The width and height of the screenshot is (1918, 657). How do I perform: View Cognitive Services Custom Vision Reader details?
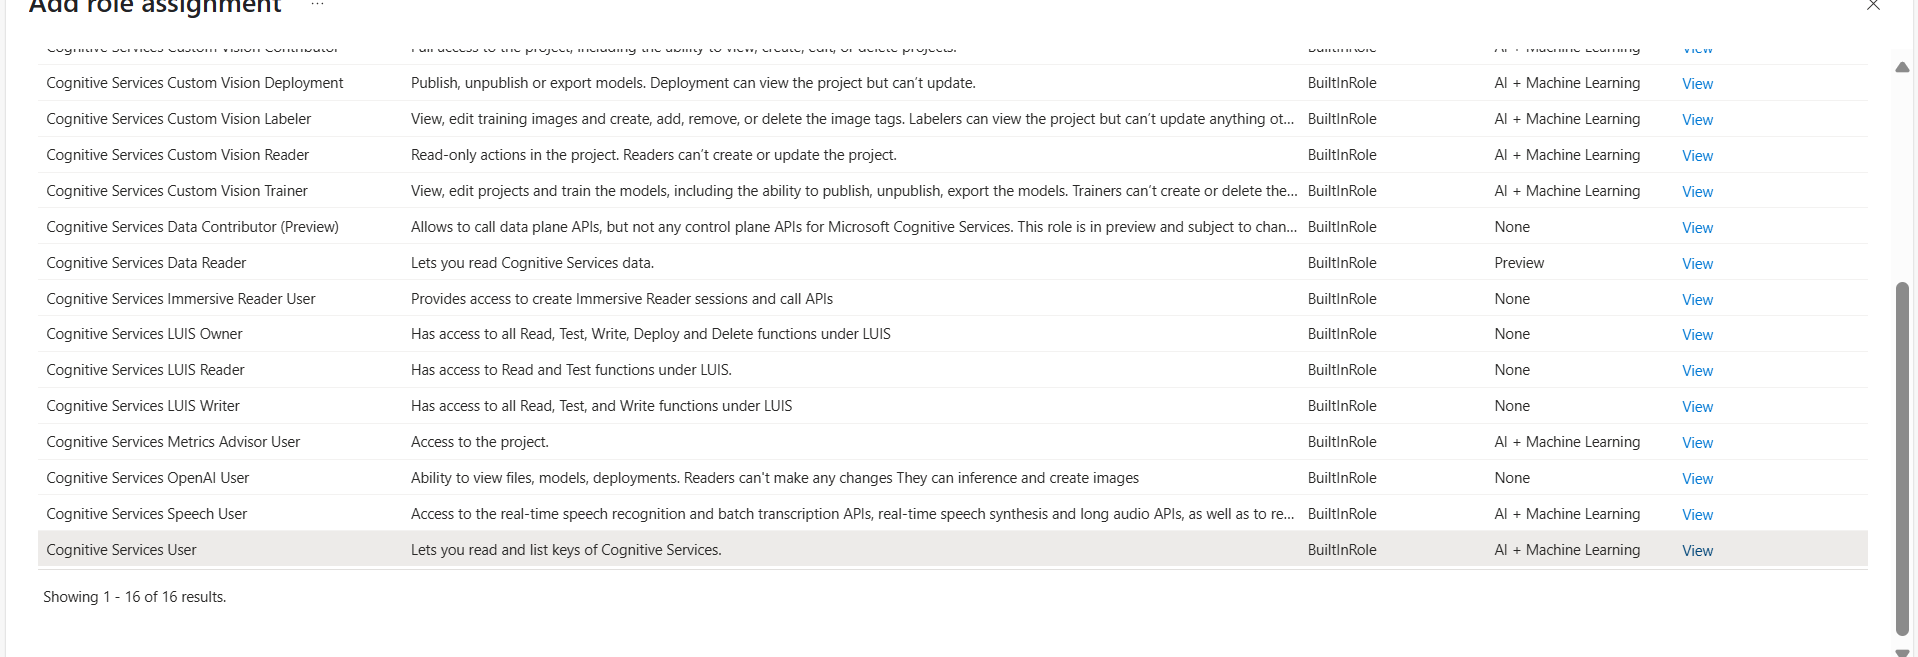click(1697, 156)
